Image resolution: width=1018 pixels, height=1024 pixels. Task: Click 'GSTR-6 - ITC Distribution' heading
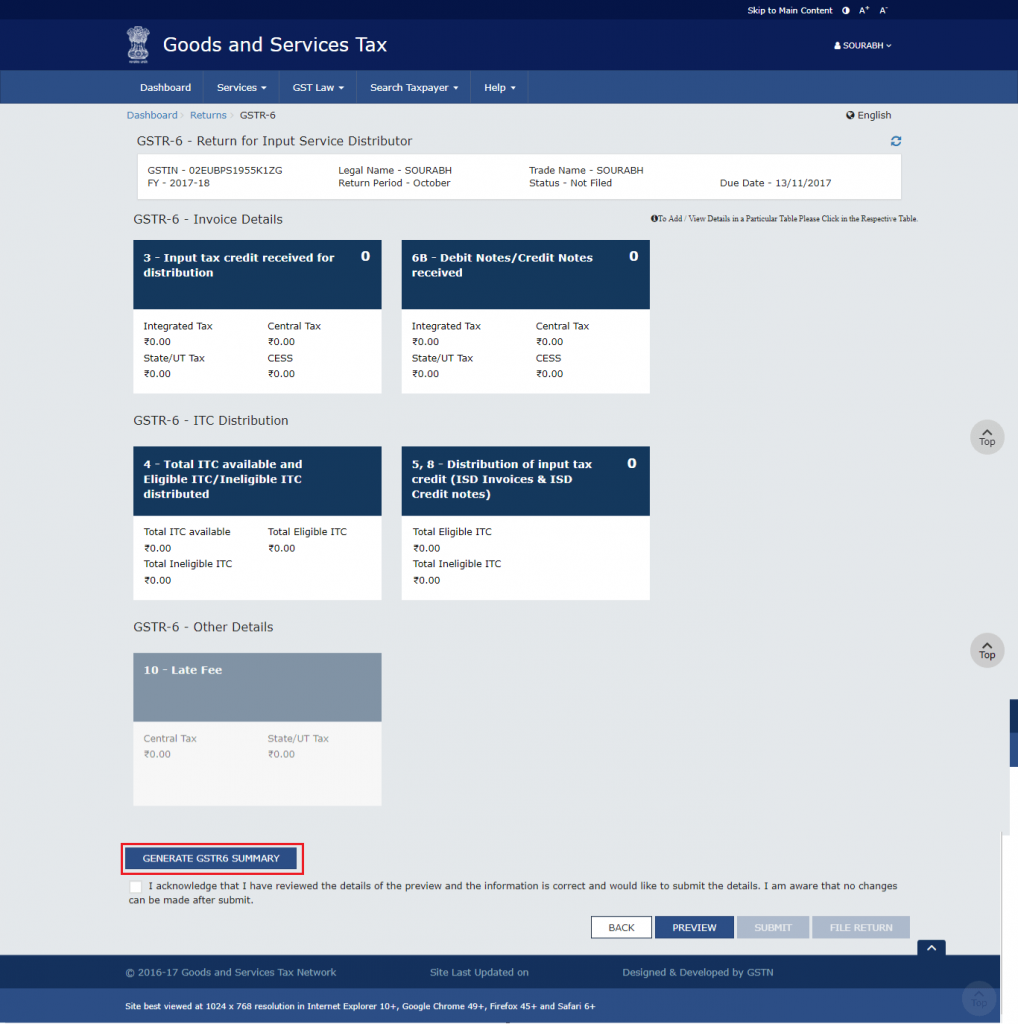(210, 421)
